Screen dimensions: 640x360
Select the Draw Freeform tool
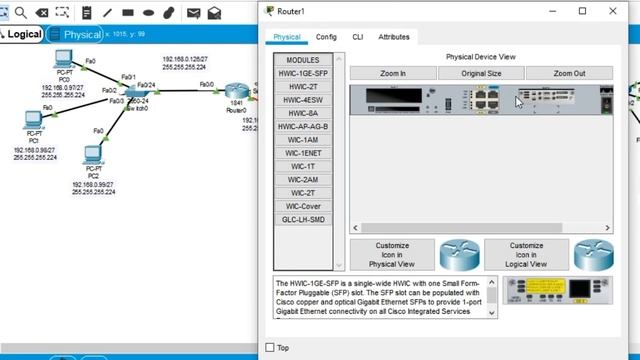[x=169, y=13]
